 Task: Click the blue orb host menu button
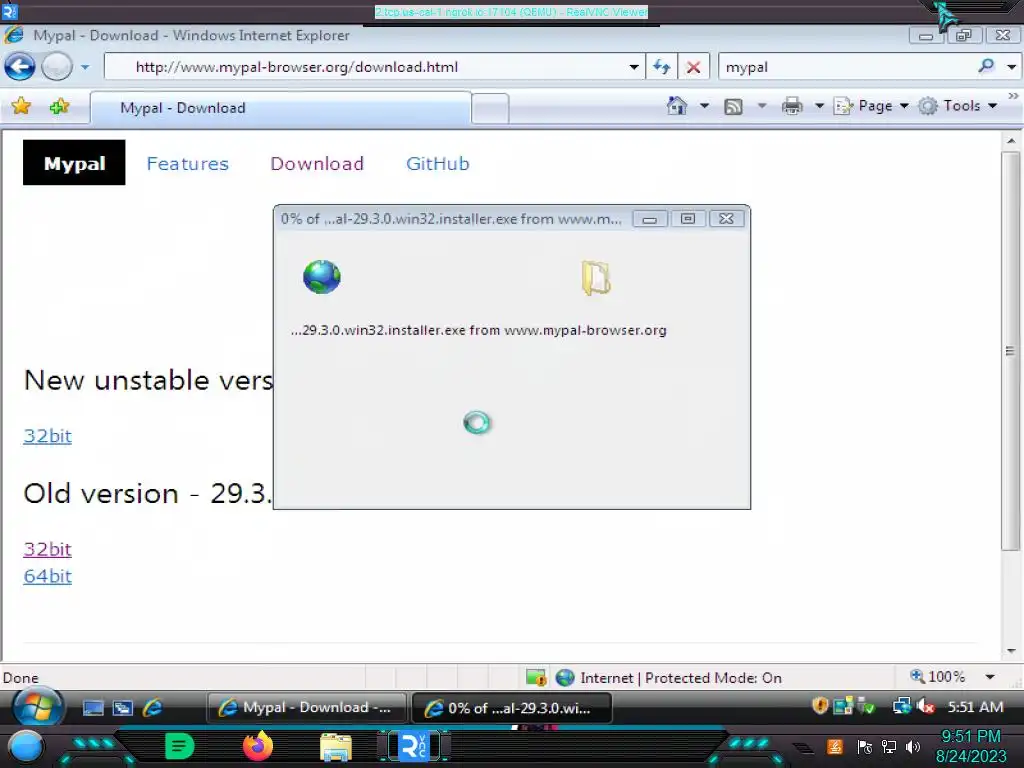(x=26, y=747)
